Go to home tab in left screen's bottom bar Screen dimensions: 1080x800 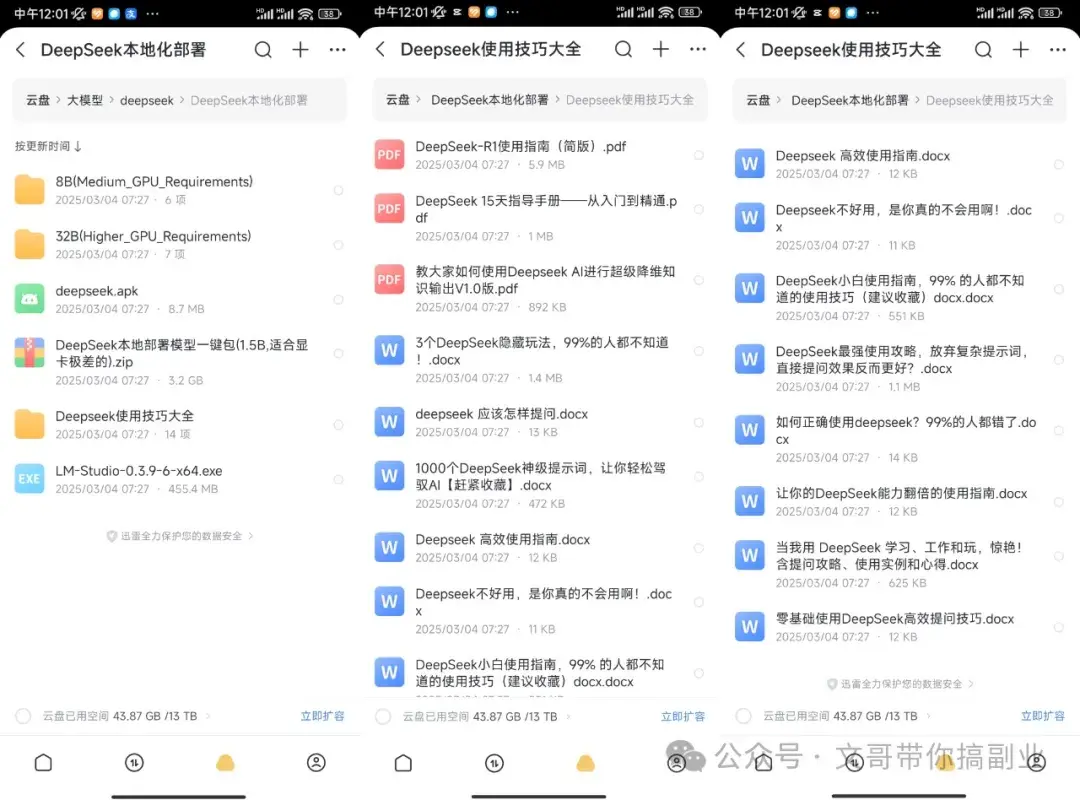(43, 762)
